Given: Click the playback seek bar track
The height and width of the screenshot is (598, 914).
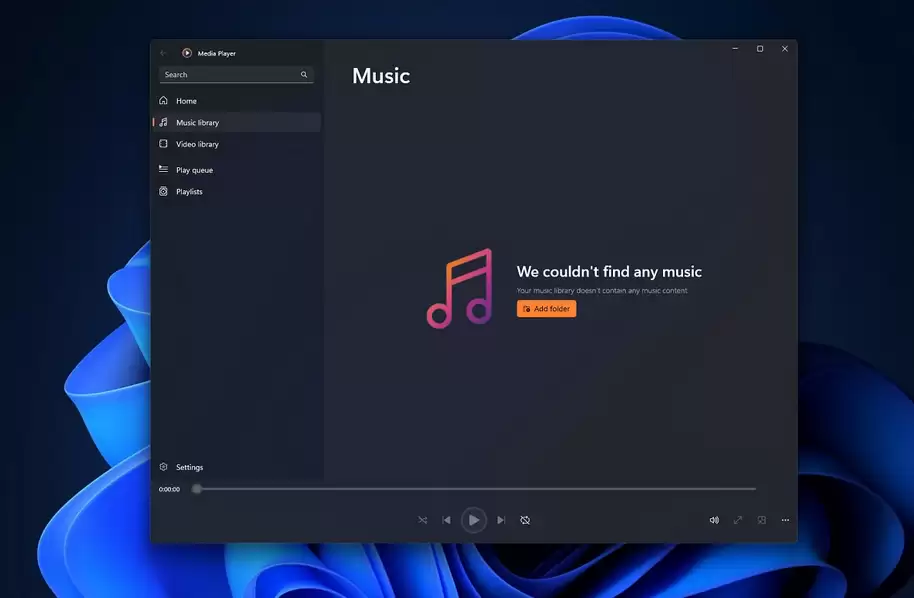Looking at the screenshot, I should pos(476,489).
